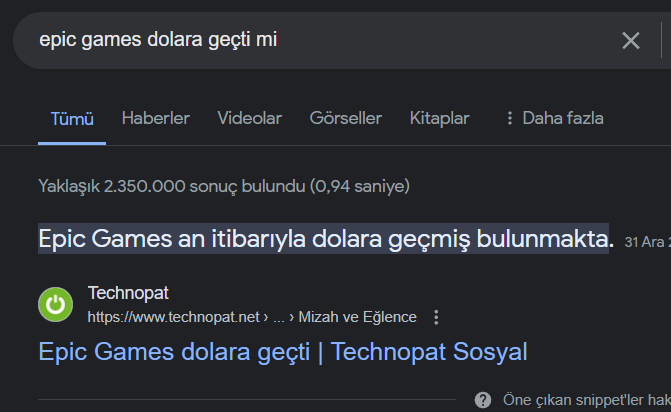Click the Öne çıkan snippet'ler link
Viewport: 671px width, 412px height.
click(585, 399)
